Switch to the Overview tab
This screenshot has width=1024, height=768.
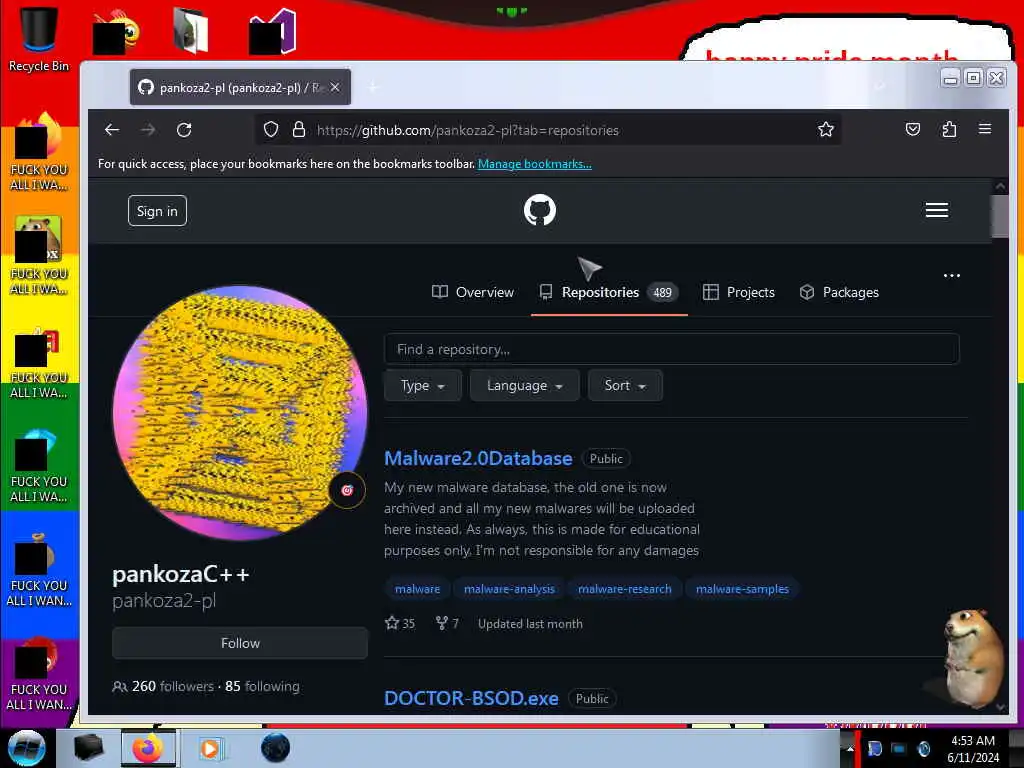pyautogui.click(x=473, y=292)
